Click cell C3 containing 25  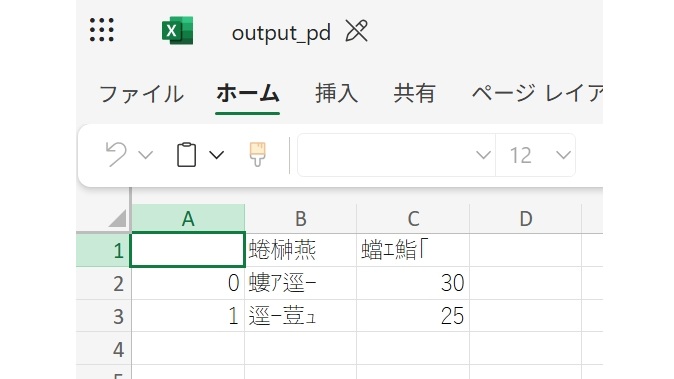(x=413, y=316)
